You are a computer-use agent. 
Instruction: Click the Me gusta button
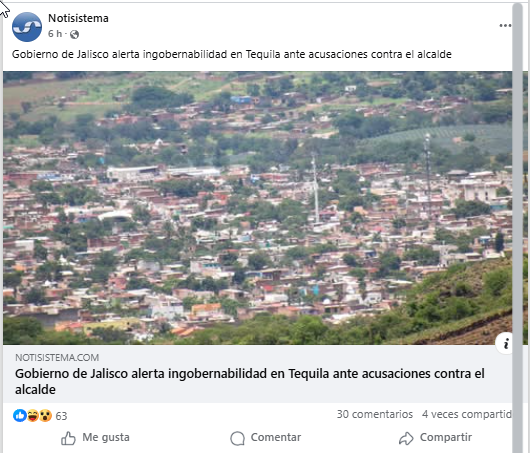[95, 438]
